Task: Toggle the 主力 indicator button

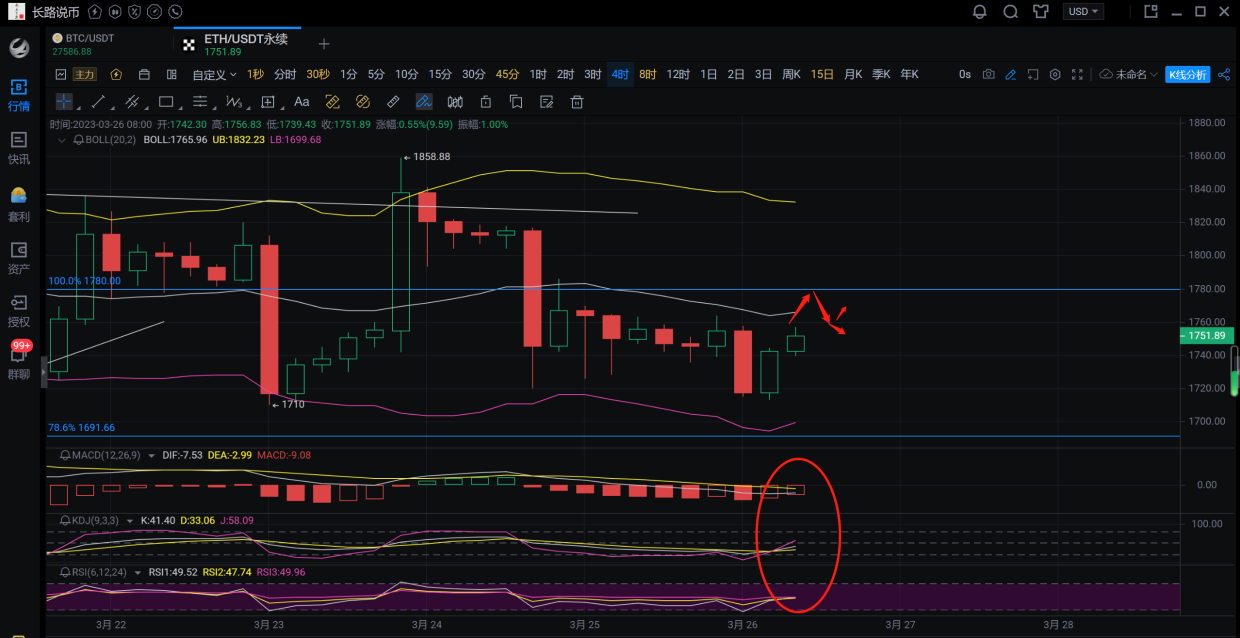Action: [x=85, y=74]
